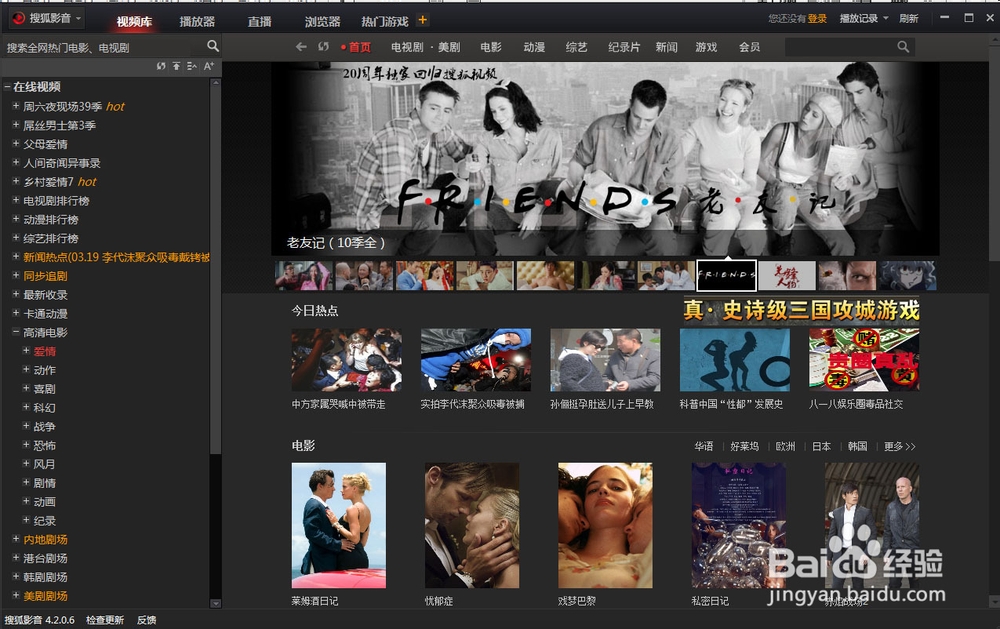Viewport: 1000px width, 629px height.
Task: Collapse the 高清电影 node
Action: click(16, 332)
